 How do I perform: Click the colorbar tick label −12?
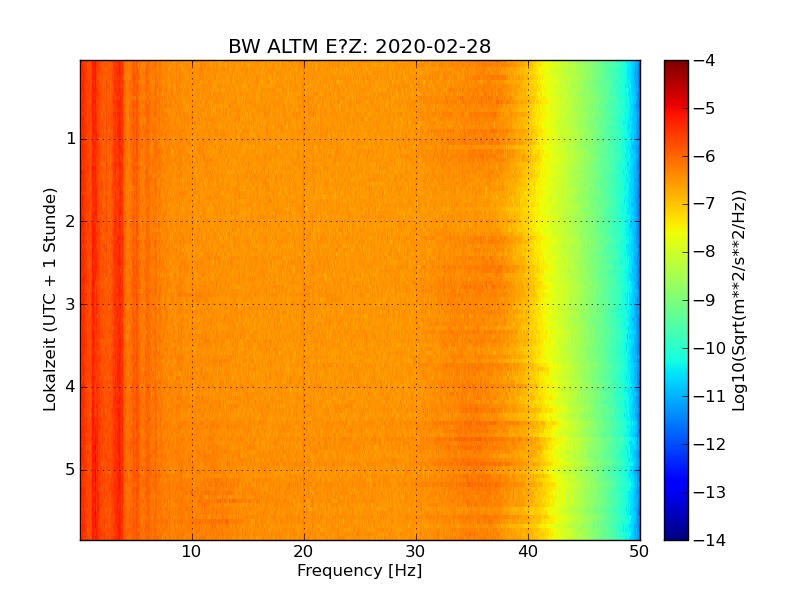pyautogui.click(x=710, y=444)
